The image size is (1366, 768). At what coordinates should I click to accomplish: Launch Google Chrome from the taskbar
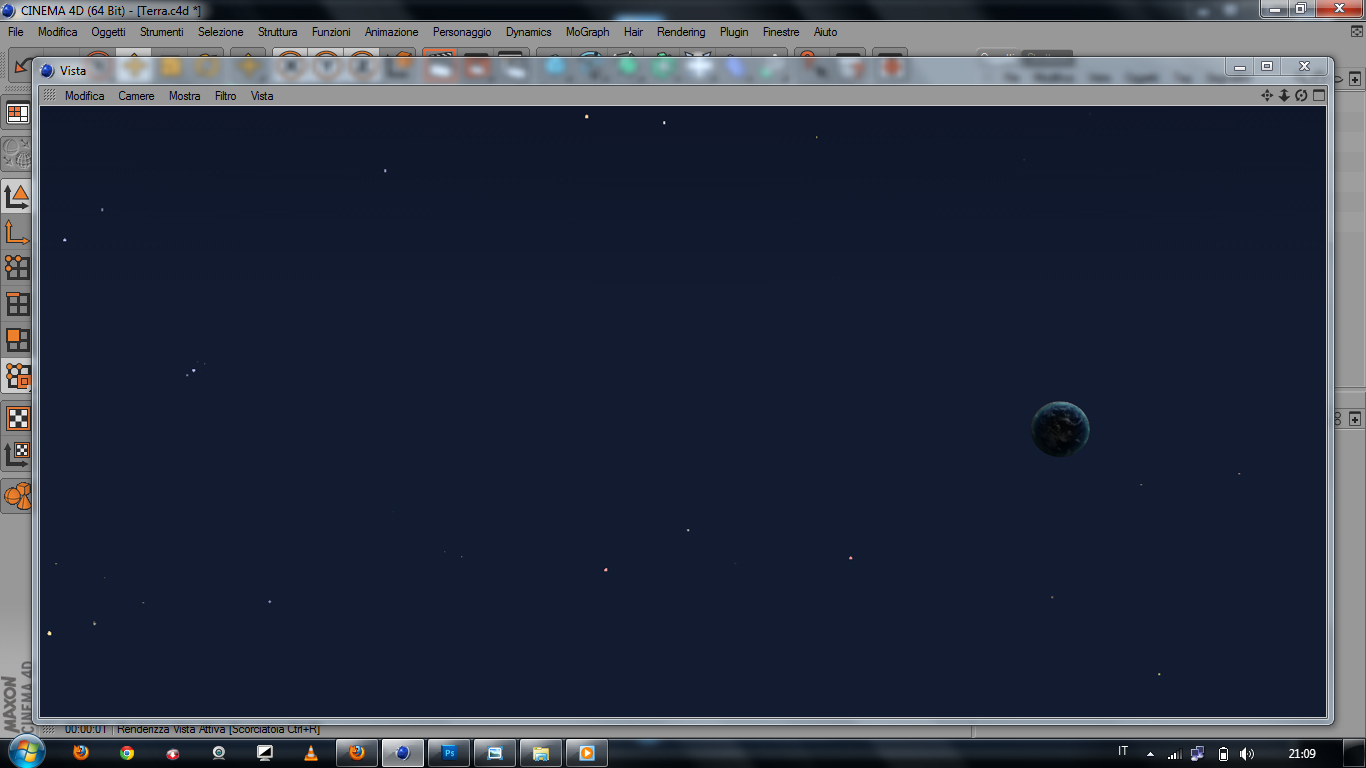[127, 753]
